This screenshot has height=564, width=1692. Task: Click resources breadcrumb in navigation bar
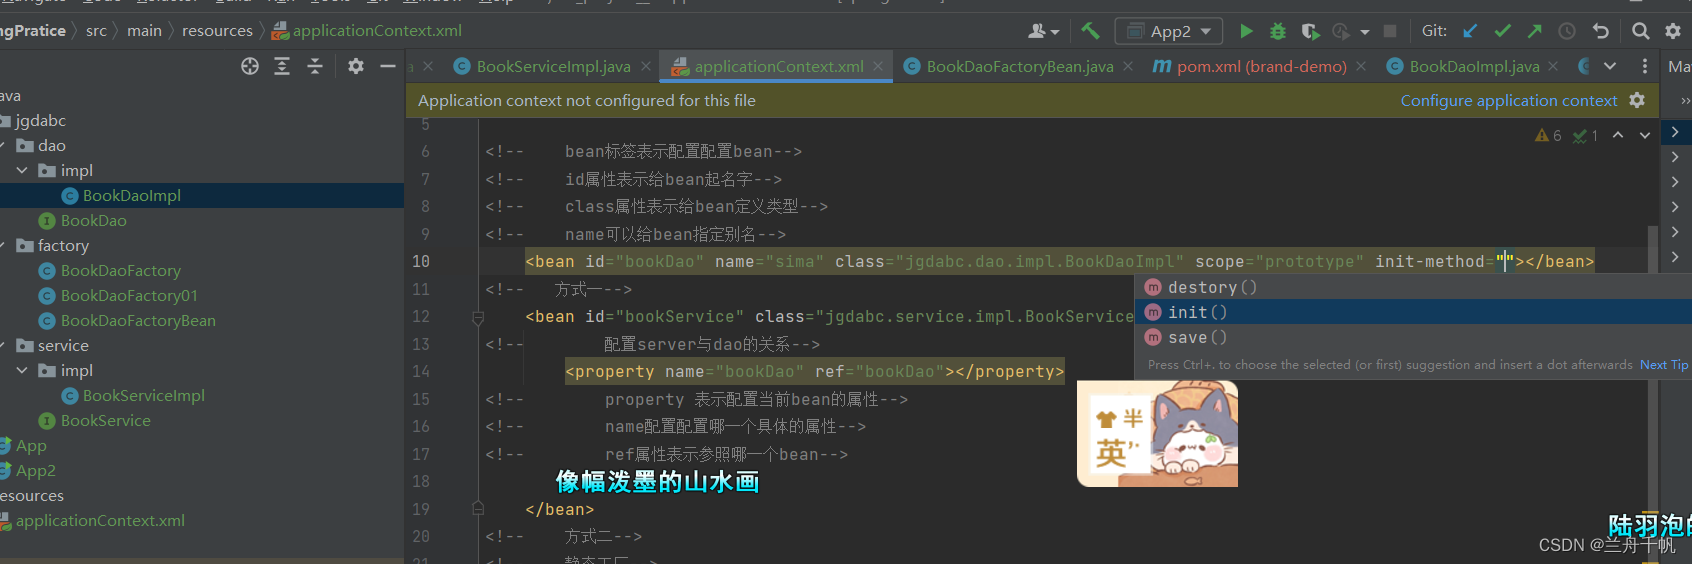(217, 31)
